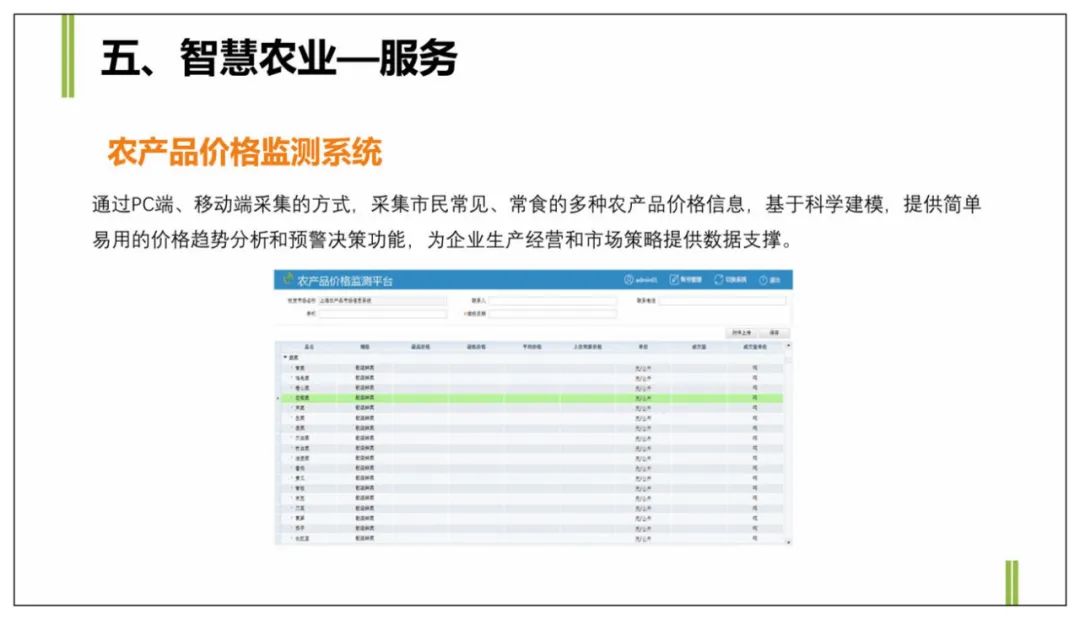Click the required date field marked with an asterisk
Screen dimensions: 1080x619
552,314
